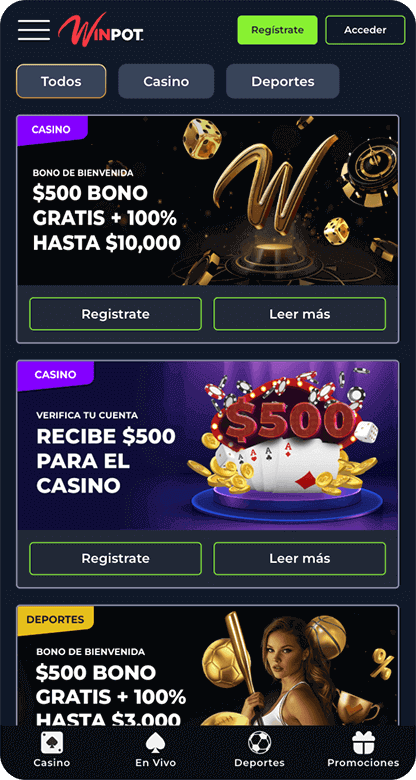Viewport: 416px width, 780px height.
Task: Click the Acceder login button
Action: point(365,30)
